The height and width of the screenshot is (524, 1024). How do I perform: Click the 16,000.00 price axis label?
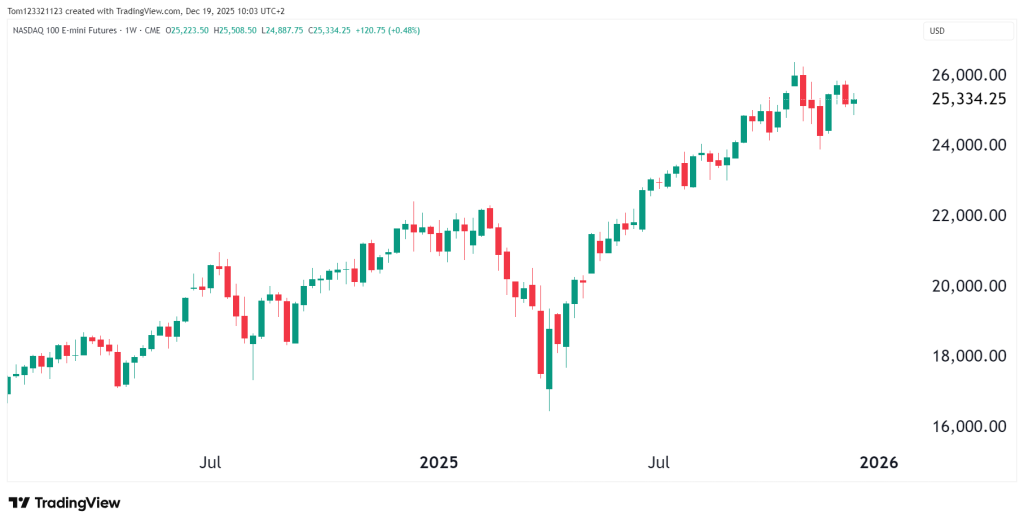[x=968, y=426]
